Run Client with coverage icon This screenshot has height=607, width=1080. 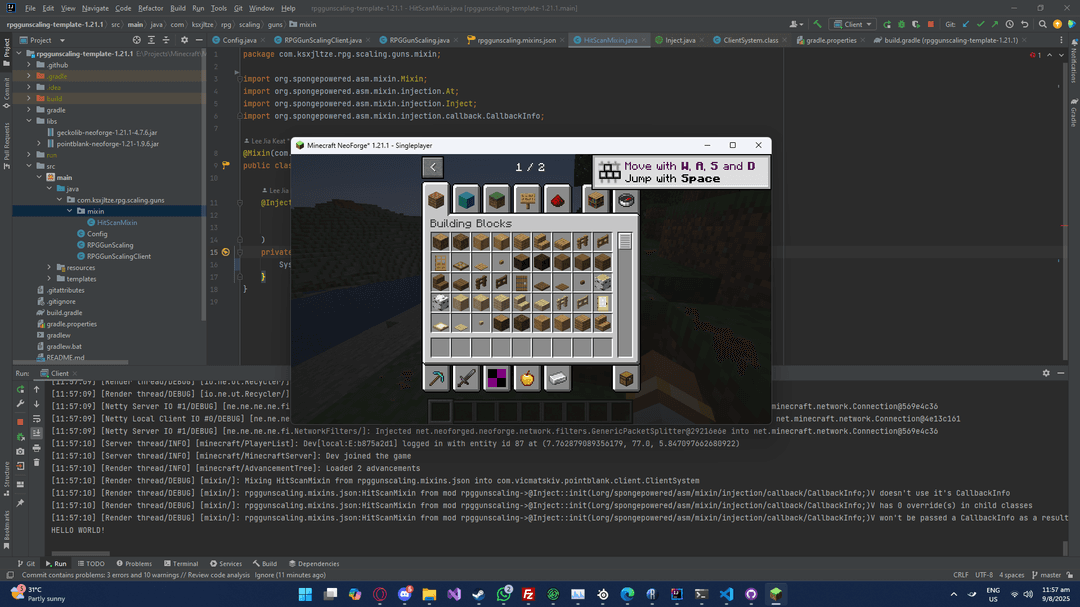pyautogui.click(x=916, y=24)
